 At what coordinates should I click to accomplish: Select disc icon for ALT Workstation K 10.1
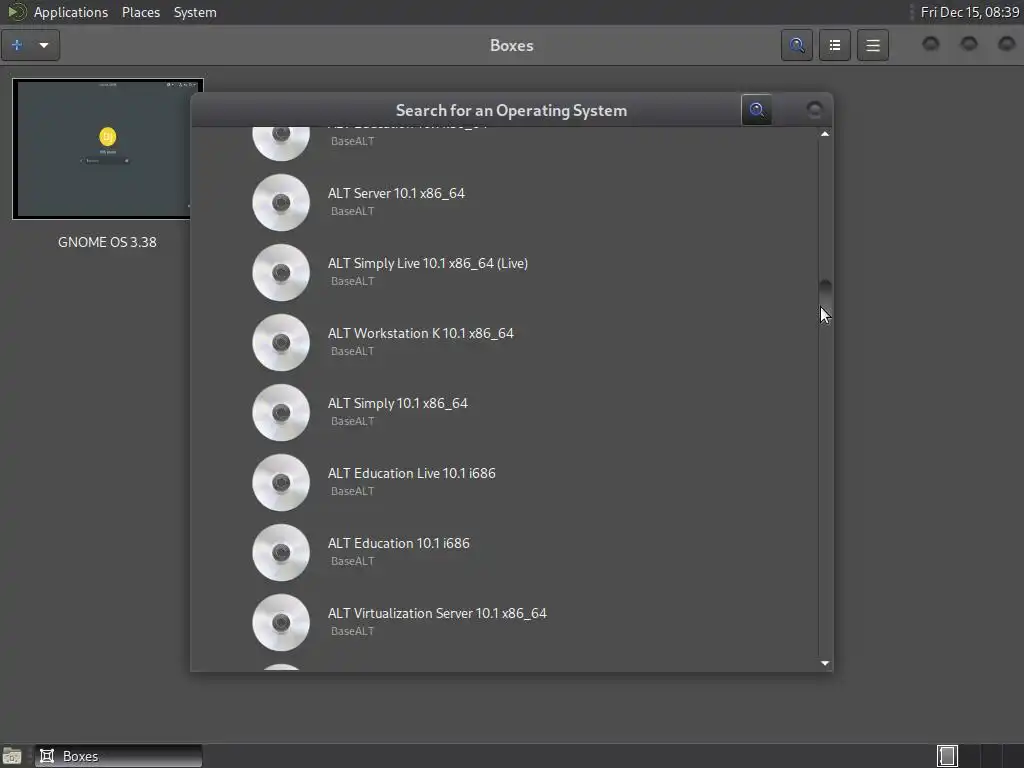pos(281,342)
